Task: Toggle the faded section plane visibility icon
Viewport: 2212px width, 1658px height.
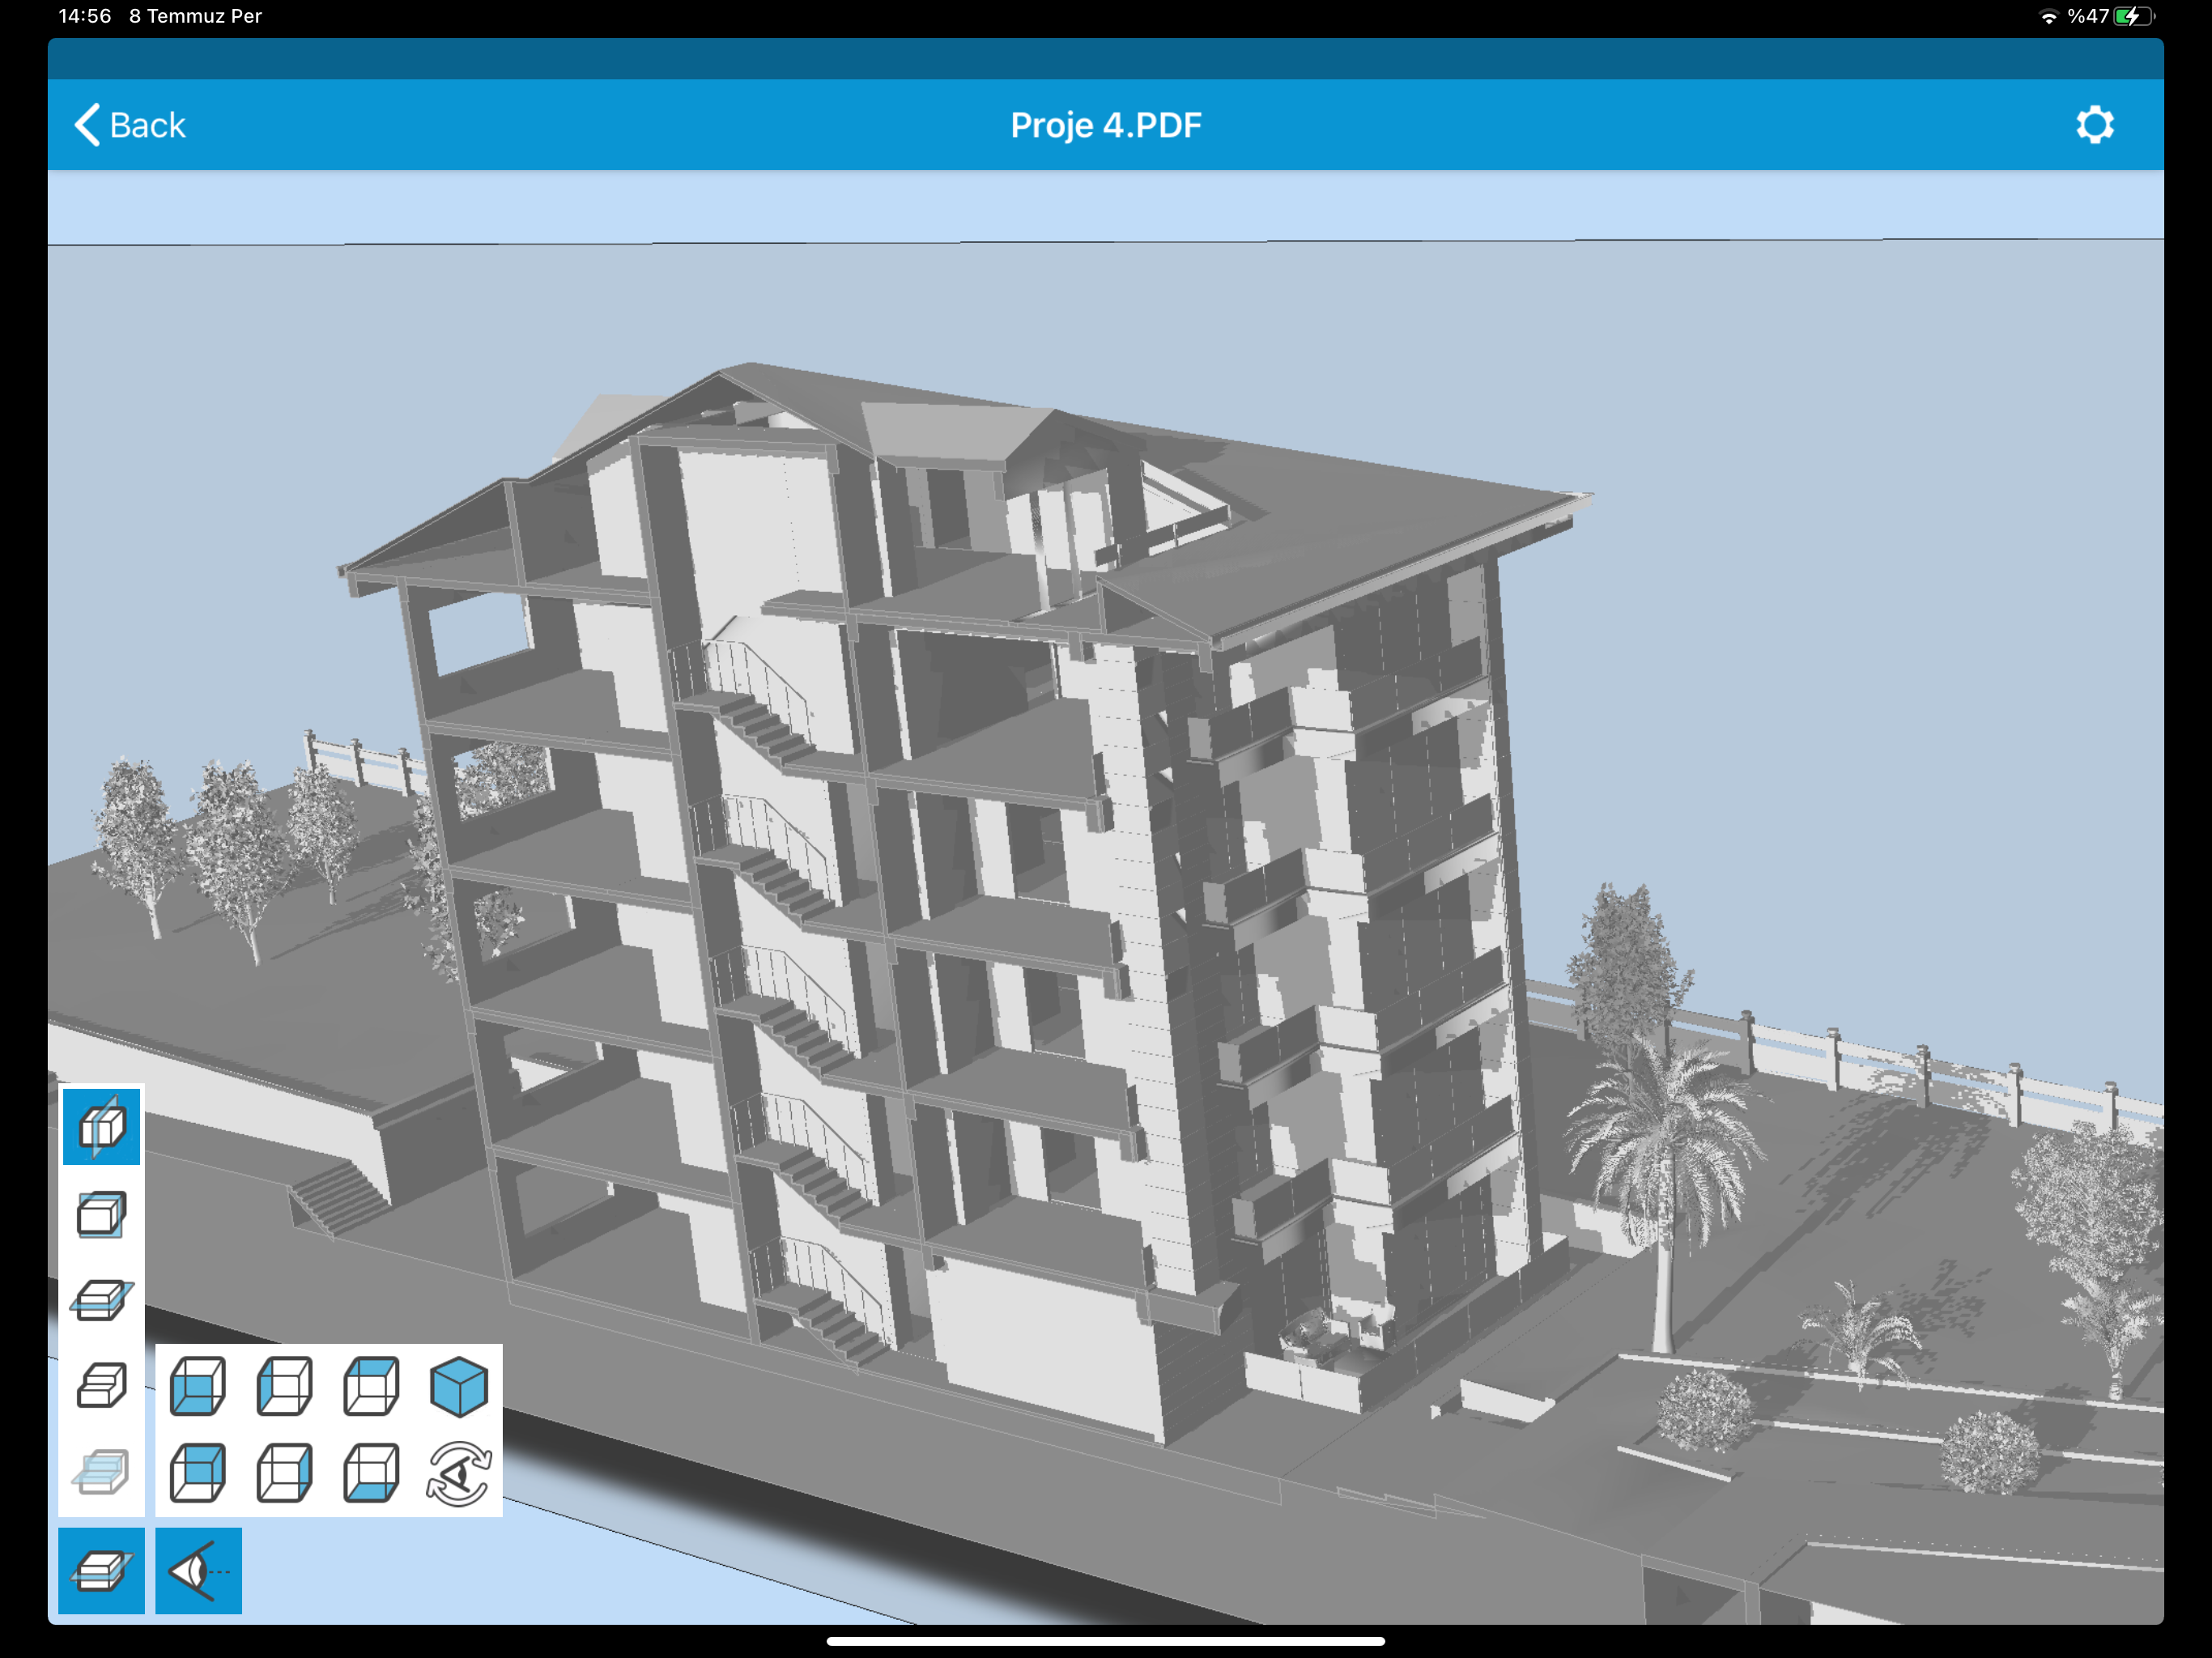Action: click(x=101, y=1472)
